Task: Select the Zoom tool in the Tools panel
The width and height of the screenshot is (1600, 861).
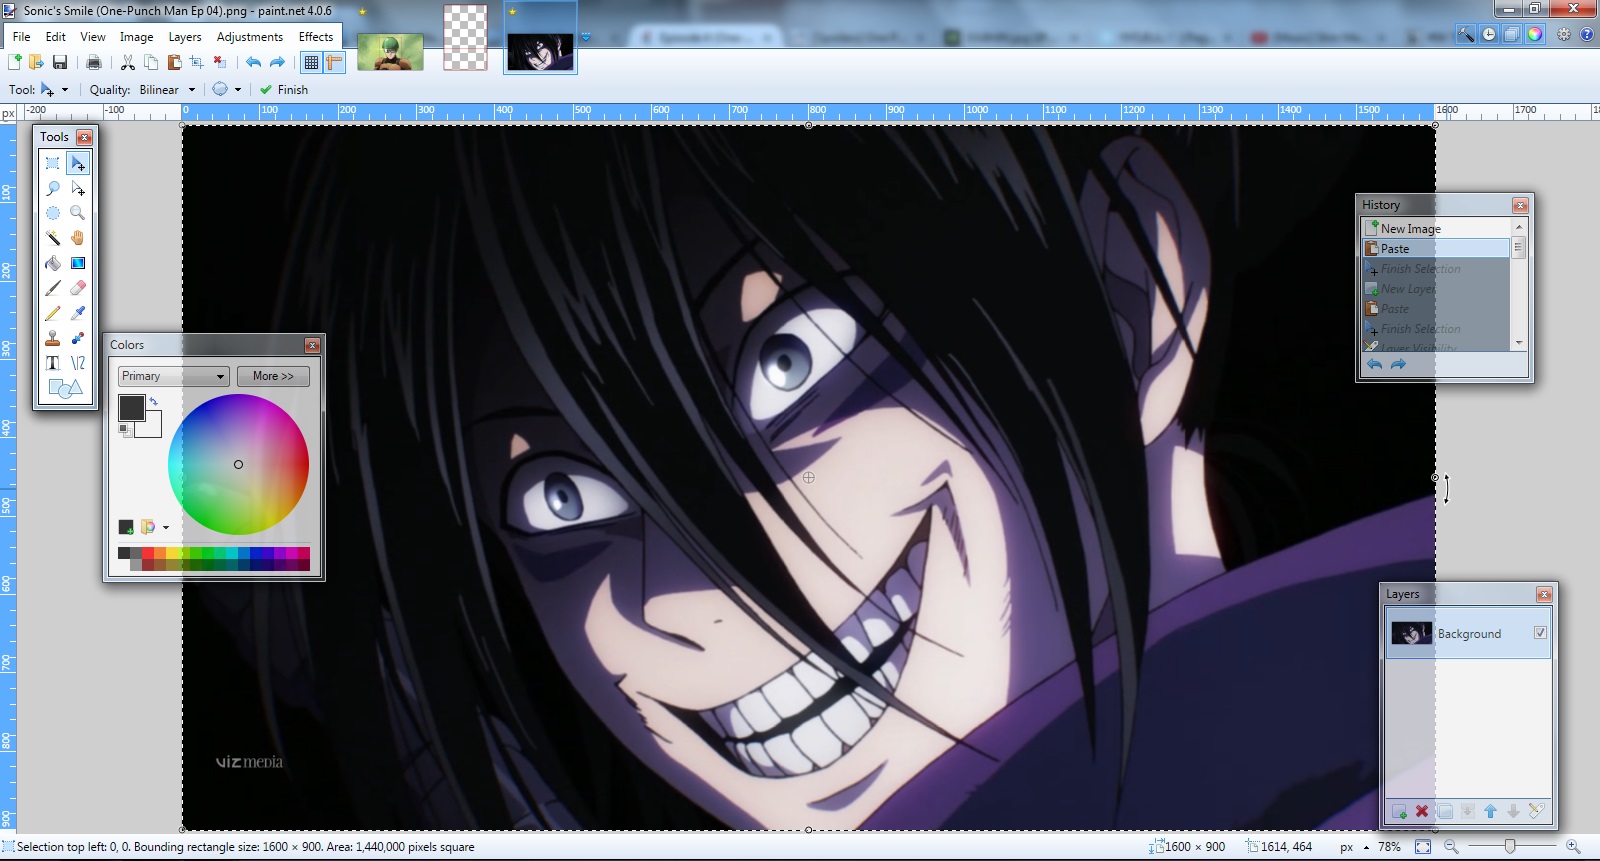Action: click(78, 213)
